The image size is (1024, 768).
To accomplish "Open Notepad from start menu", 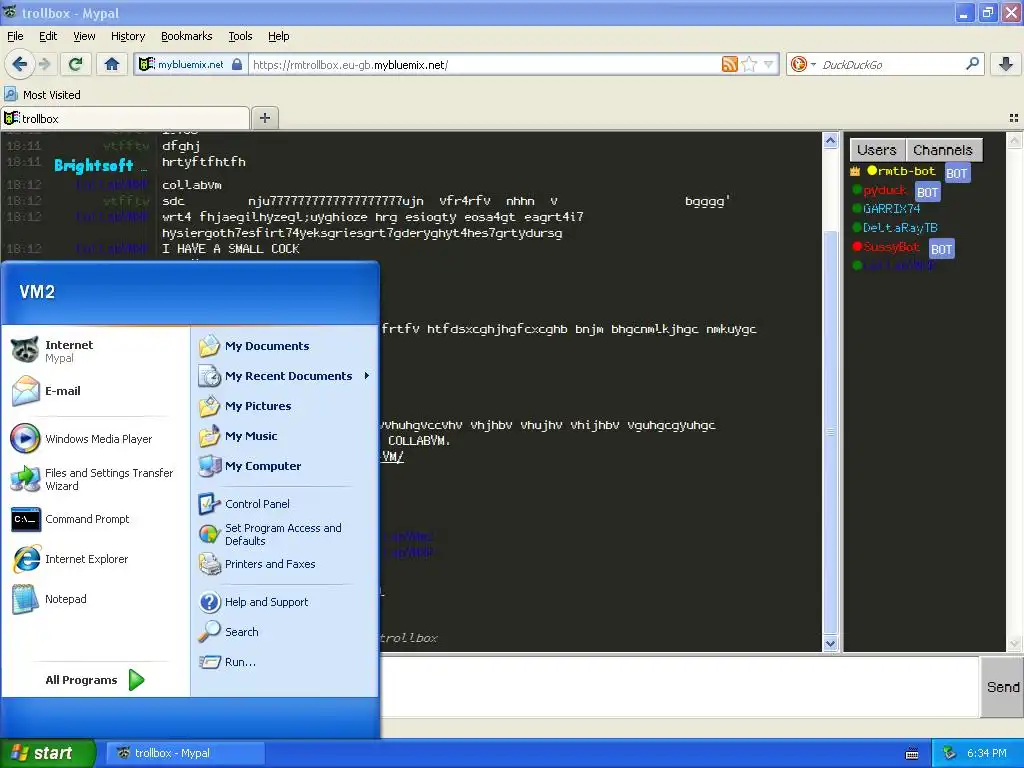I will (96, 599).
